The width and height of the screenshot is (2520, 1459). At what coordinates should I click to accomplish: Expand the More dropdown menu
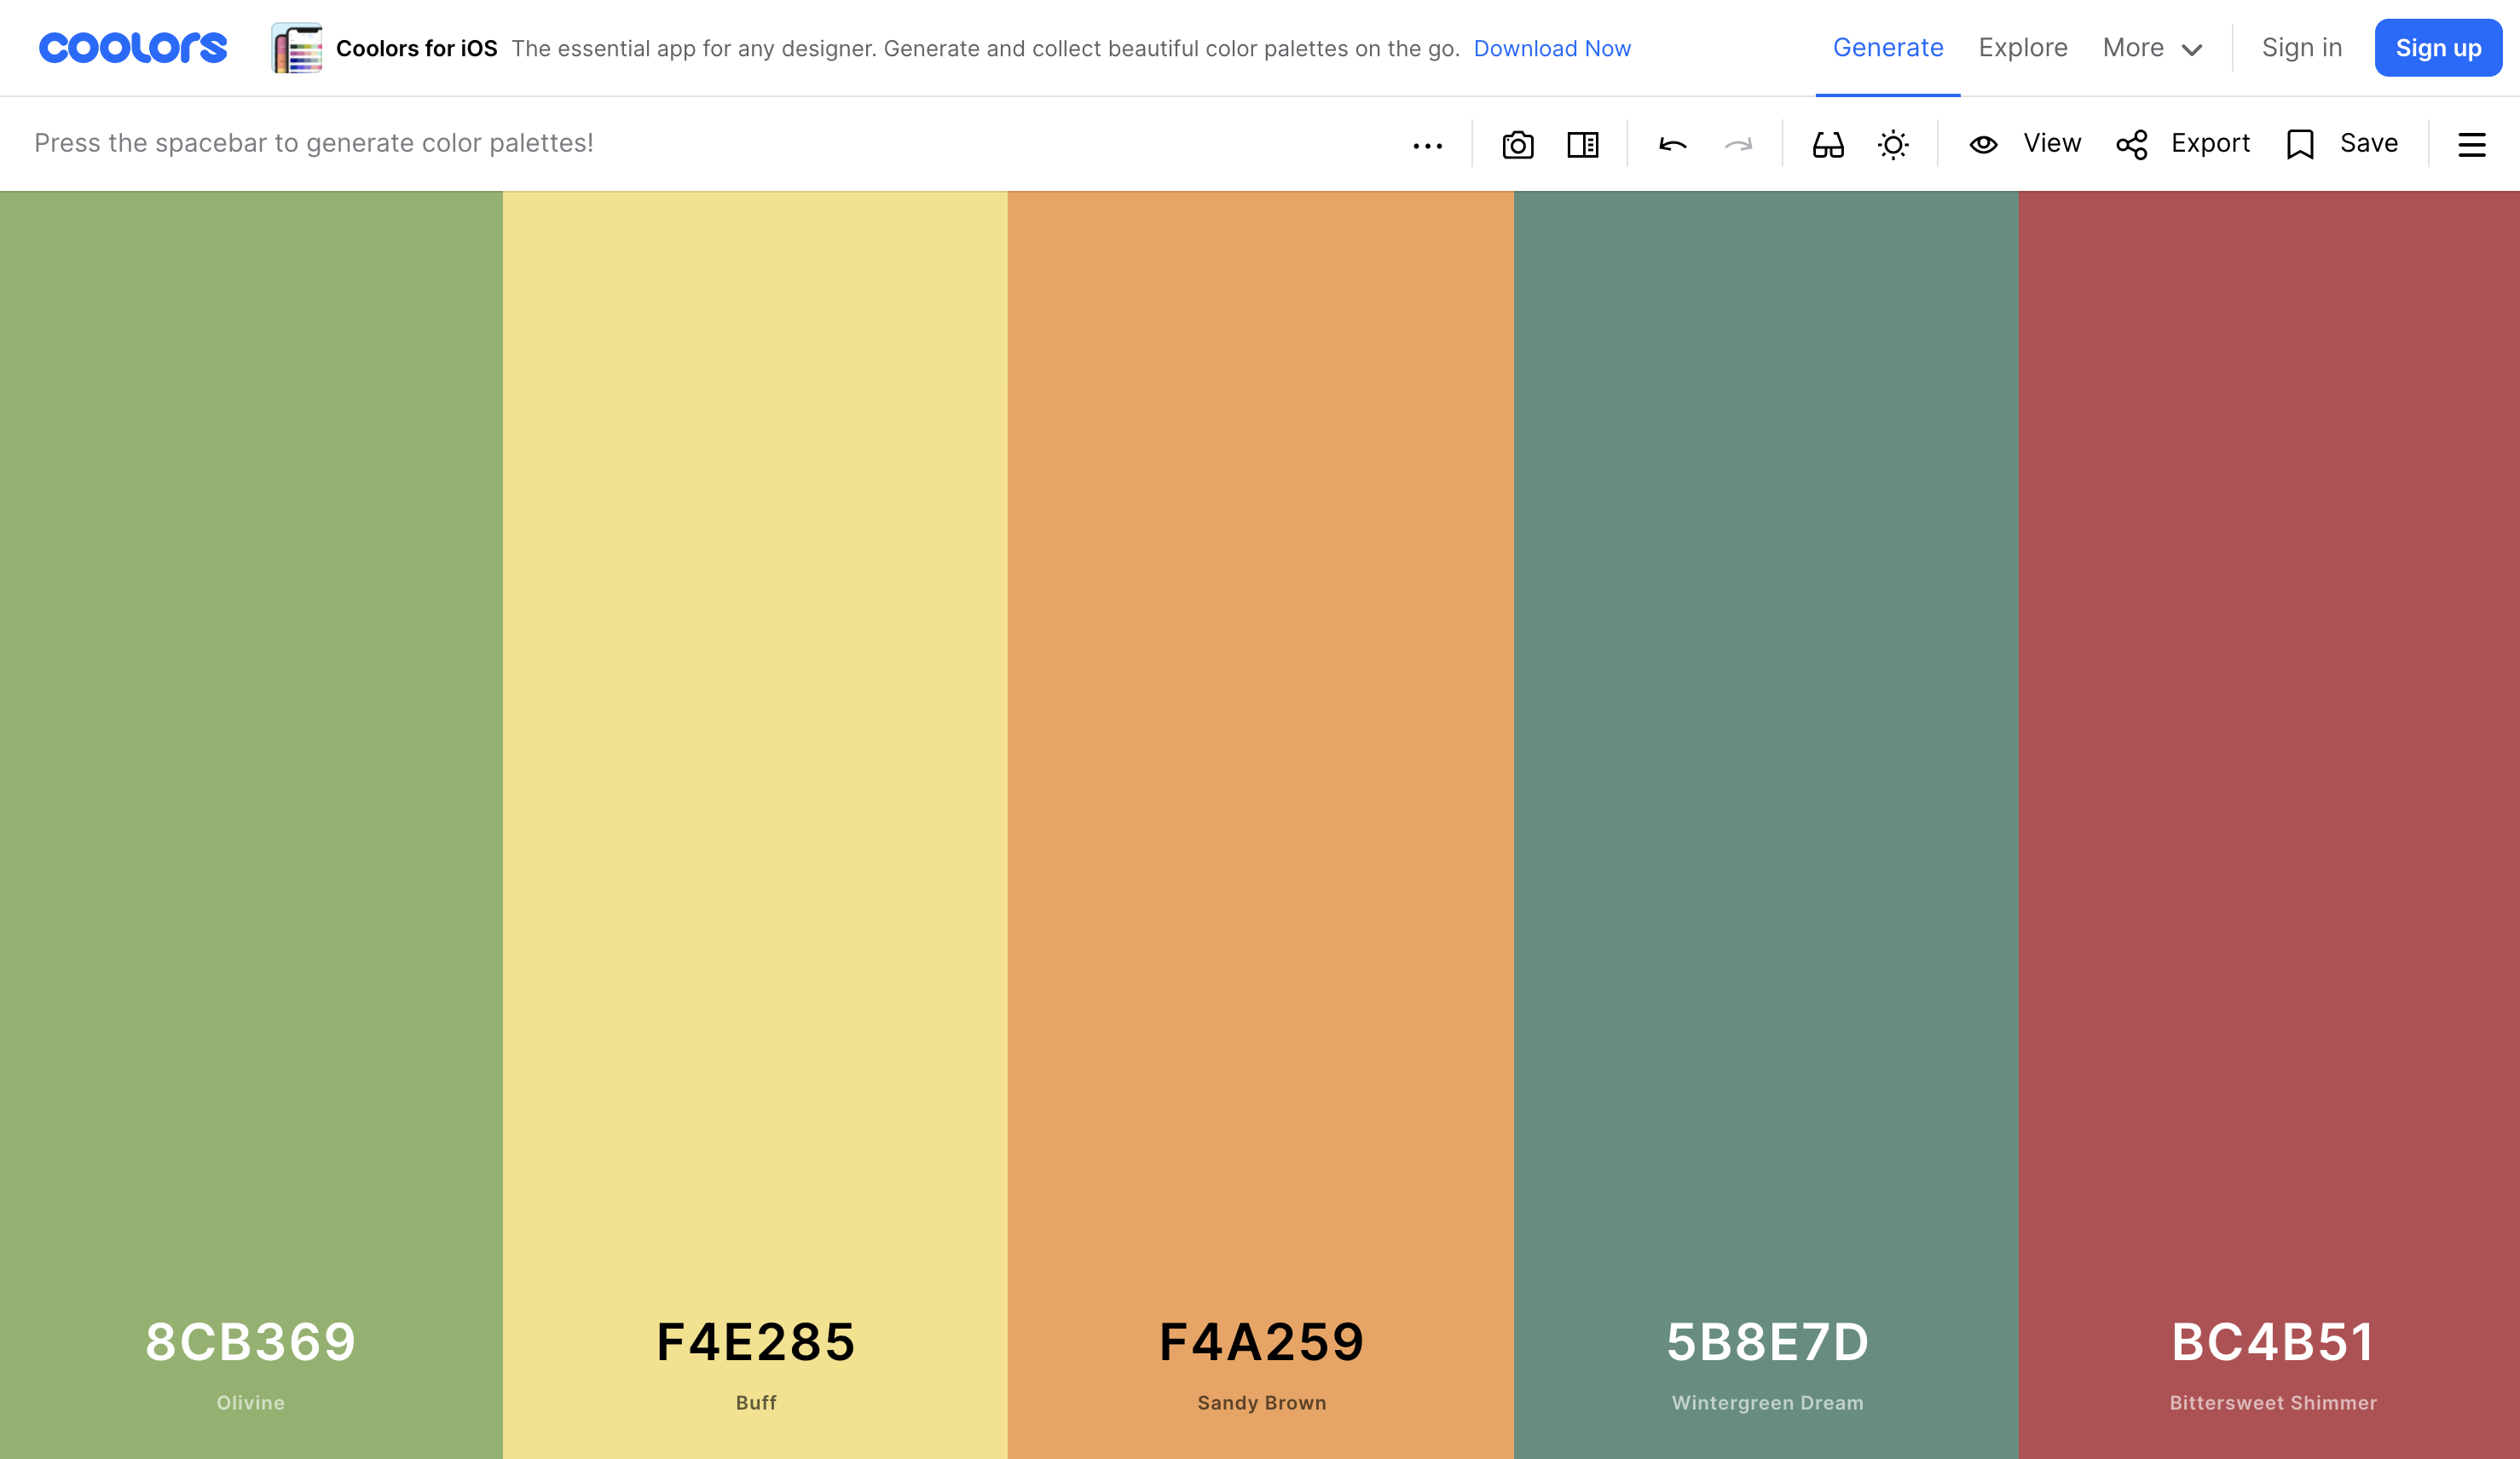2152,48
